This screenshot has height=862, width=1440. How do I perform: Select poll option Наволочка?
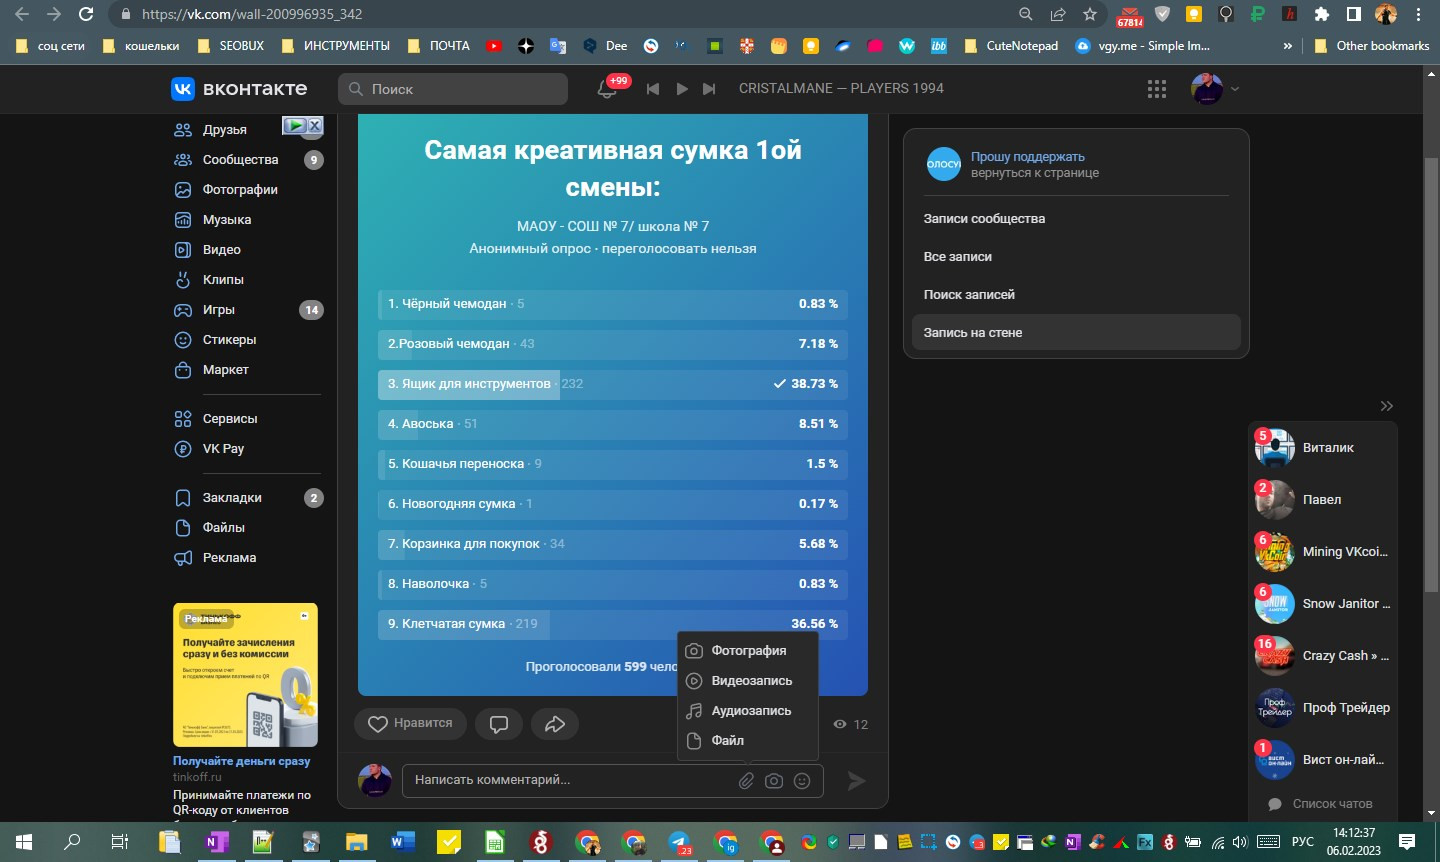point(613,584)
